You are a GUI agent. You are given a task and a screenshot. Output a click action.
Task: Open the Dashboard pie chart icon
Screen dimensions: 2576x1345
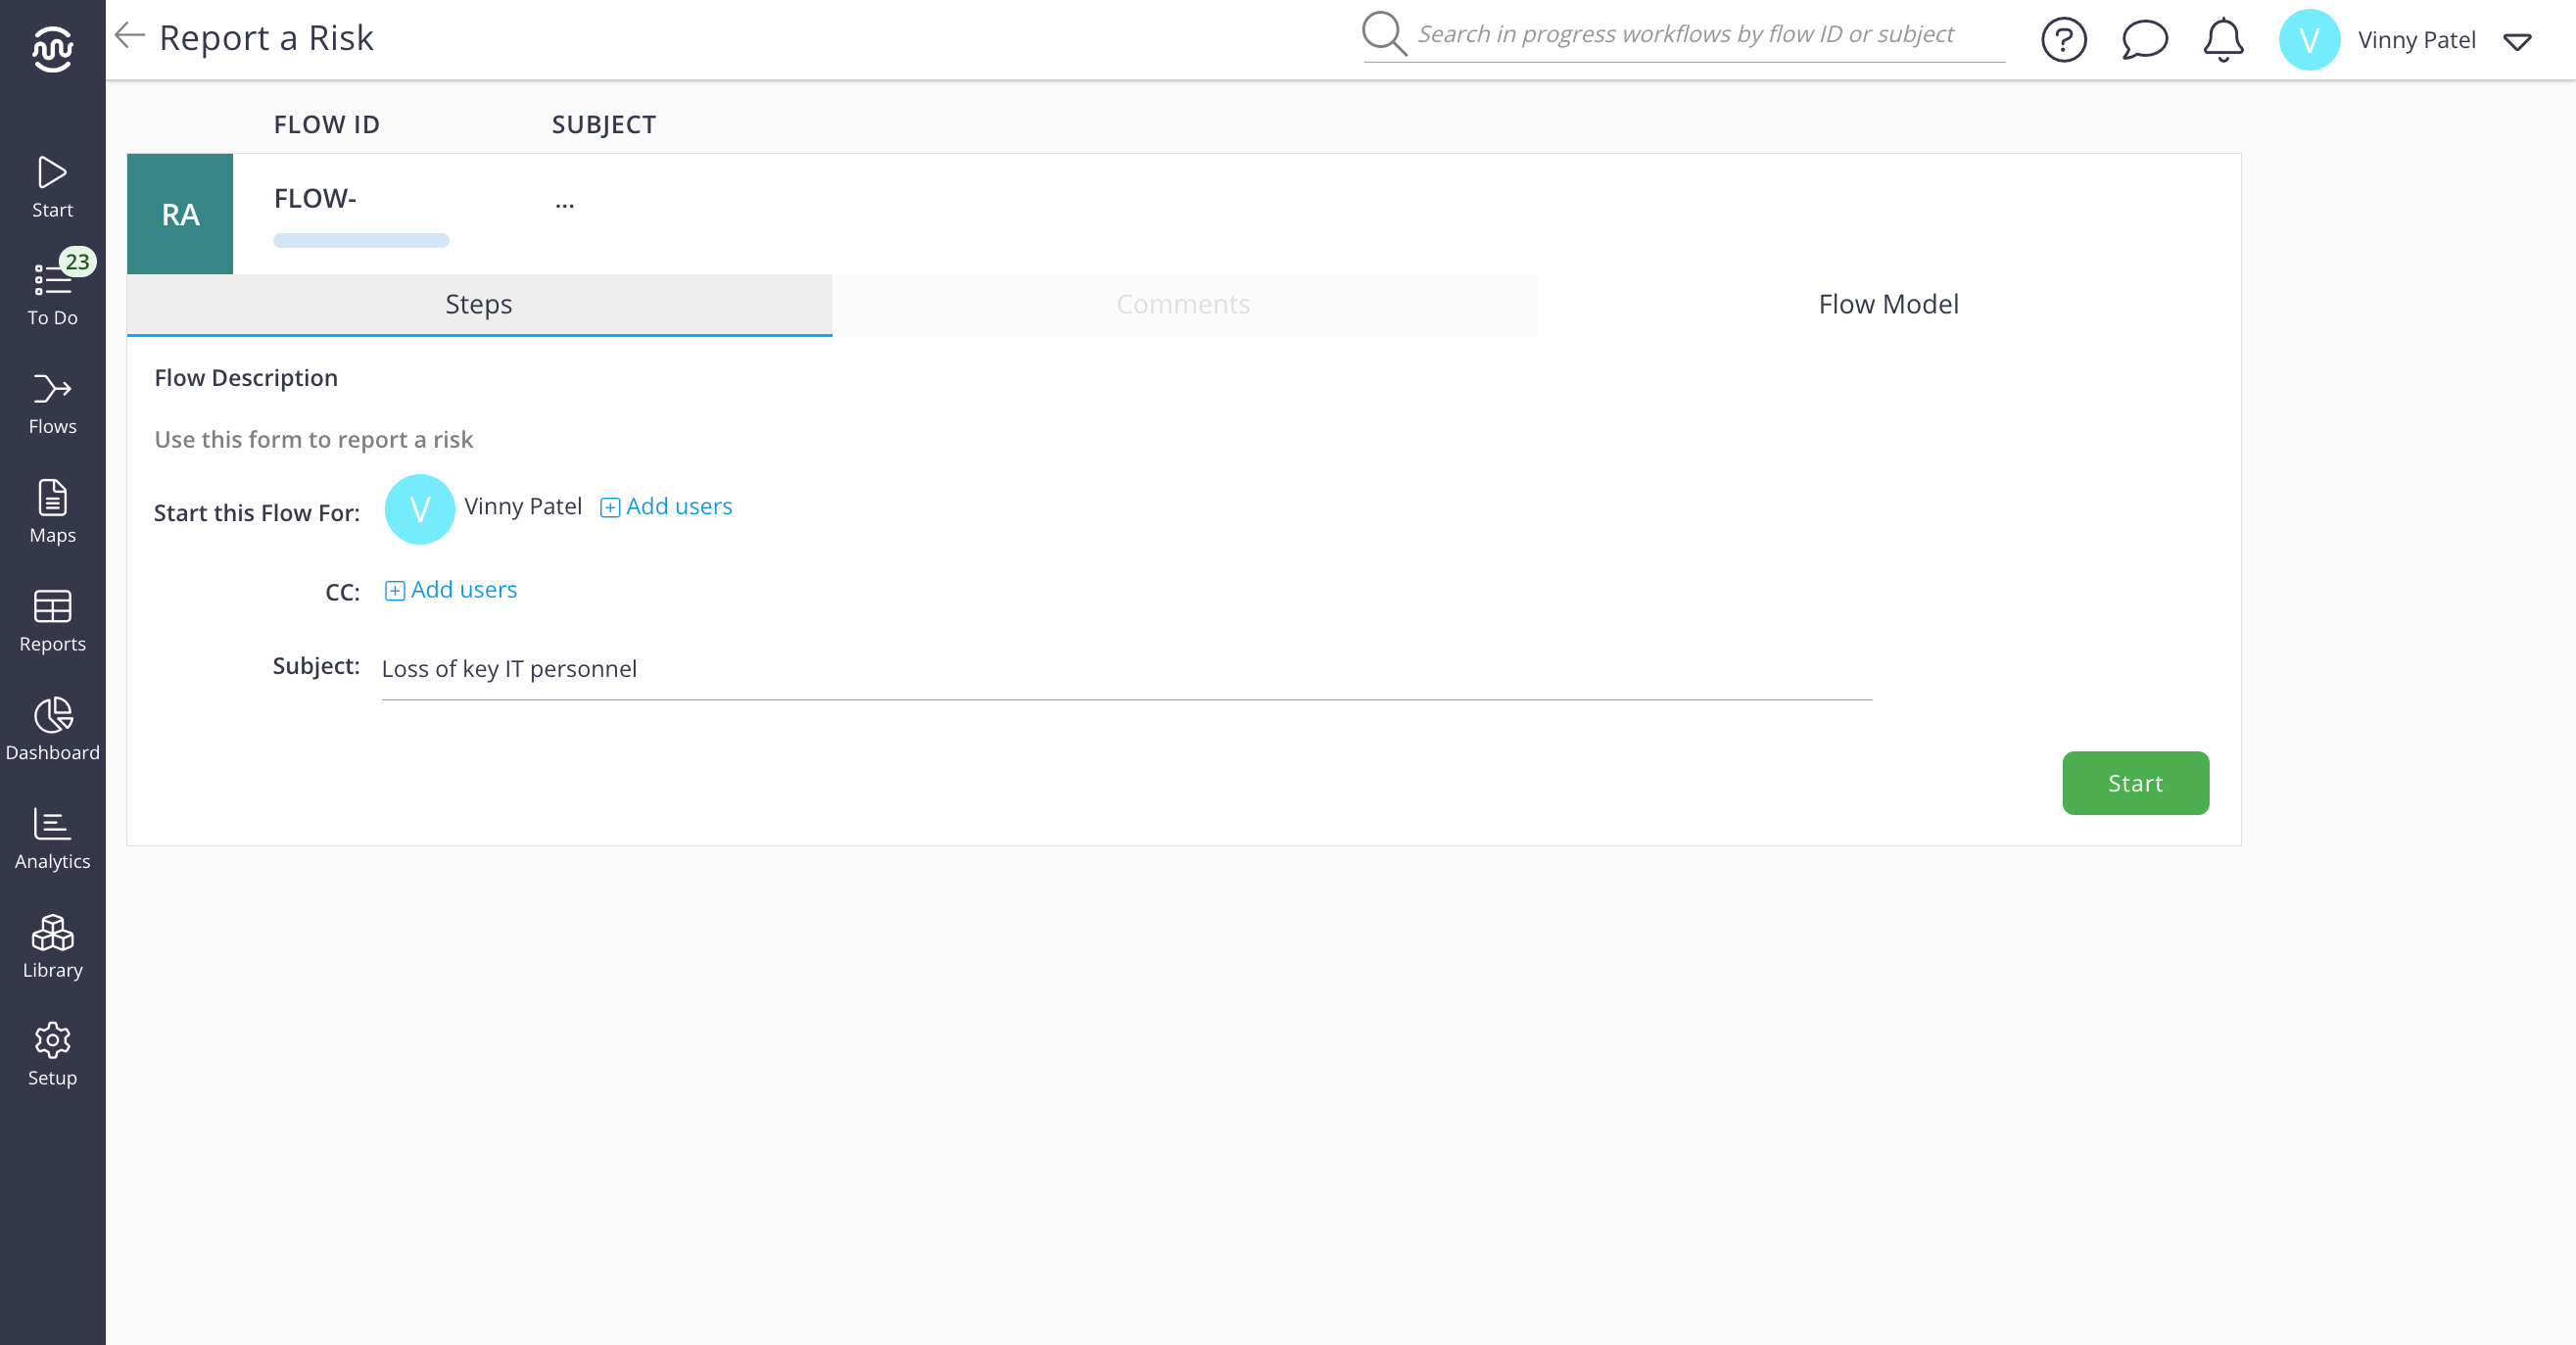[x=52, y=729]
